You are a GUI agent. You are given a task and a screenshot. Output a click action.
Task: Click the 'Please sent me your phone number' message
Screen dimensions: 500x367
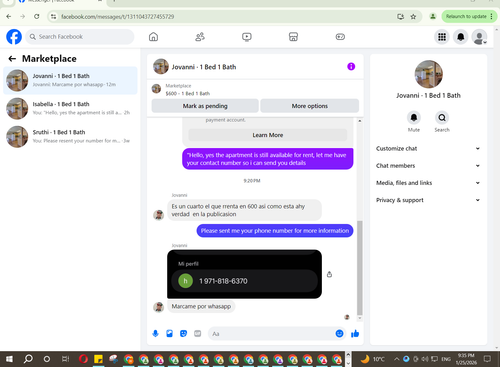[x=275, y=231]
